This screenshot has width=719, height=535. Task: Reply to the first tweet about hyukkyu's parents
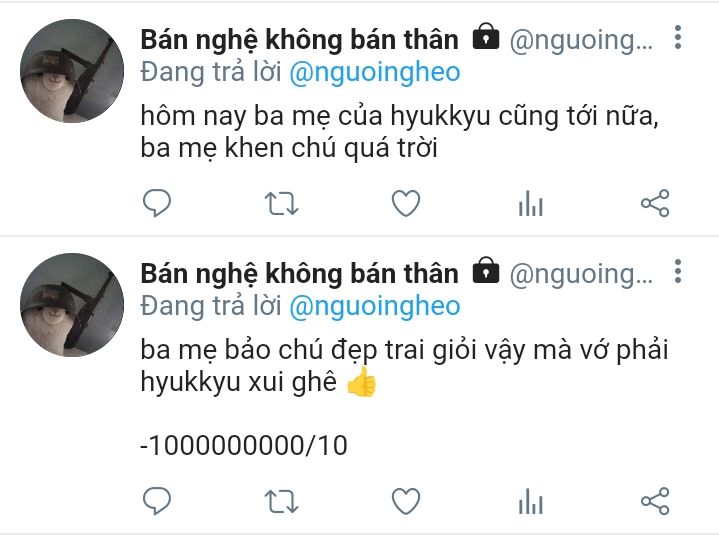coord(157,203)
